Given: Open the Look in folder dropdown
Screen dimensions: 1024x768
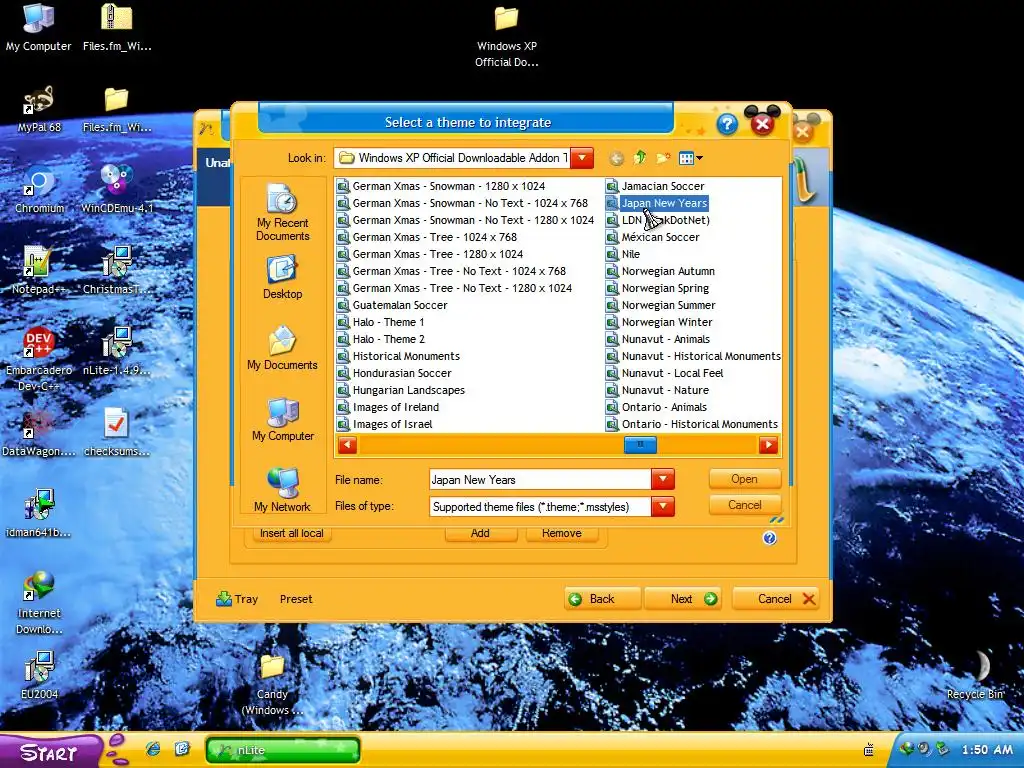Looking at the screenshot, I should click(582, 158).
